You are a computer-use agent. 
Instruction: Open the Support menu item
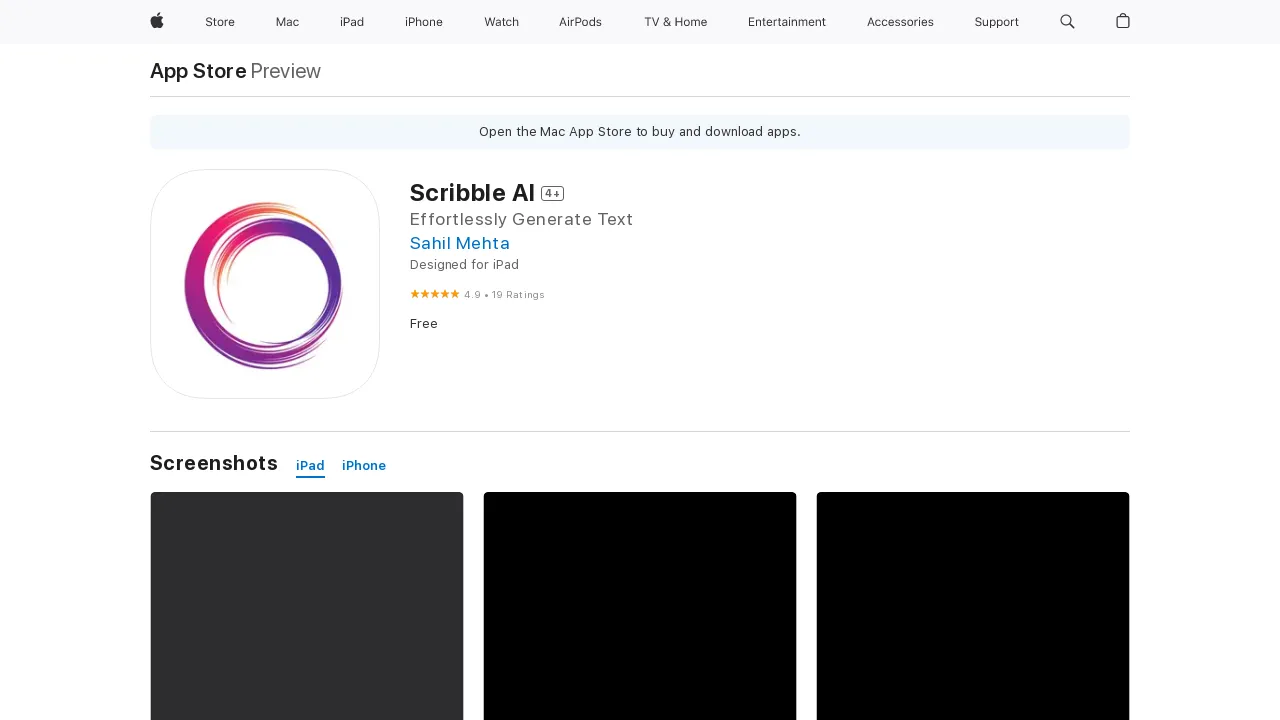997,22
